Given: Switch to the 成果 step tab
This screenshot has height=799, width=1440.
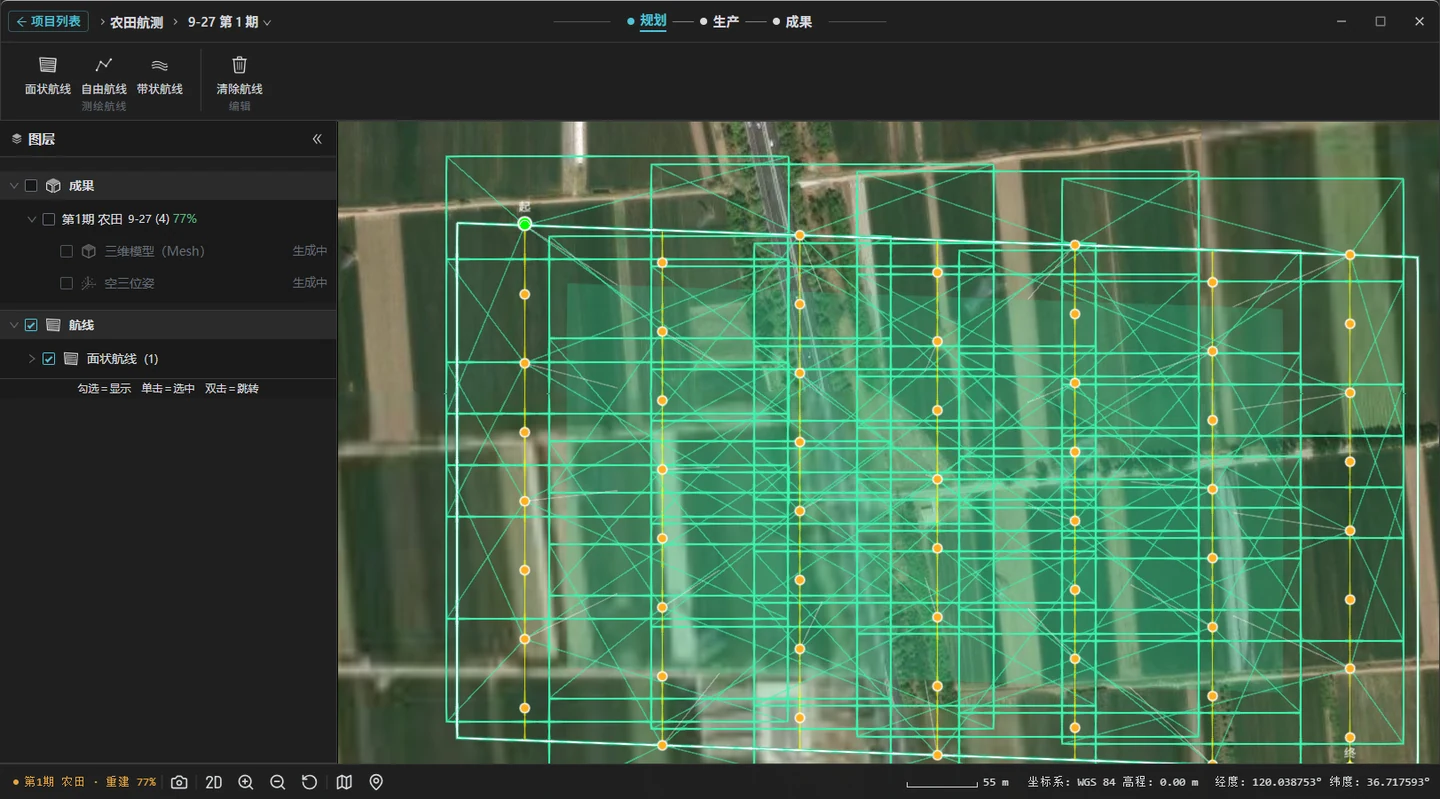Looking at the screenshot, I should 798,21.
